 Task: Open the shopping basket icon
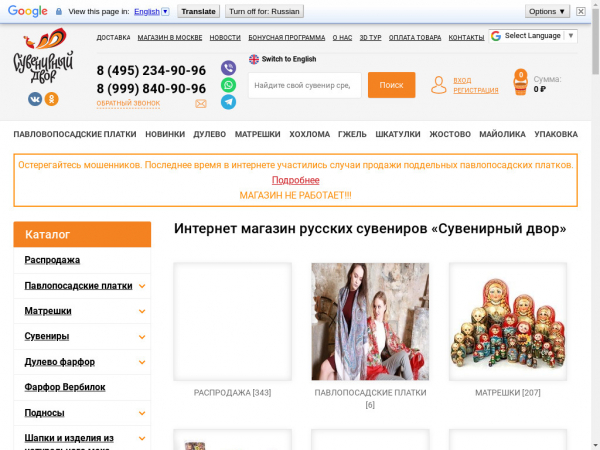[x=520, y=82]
